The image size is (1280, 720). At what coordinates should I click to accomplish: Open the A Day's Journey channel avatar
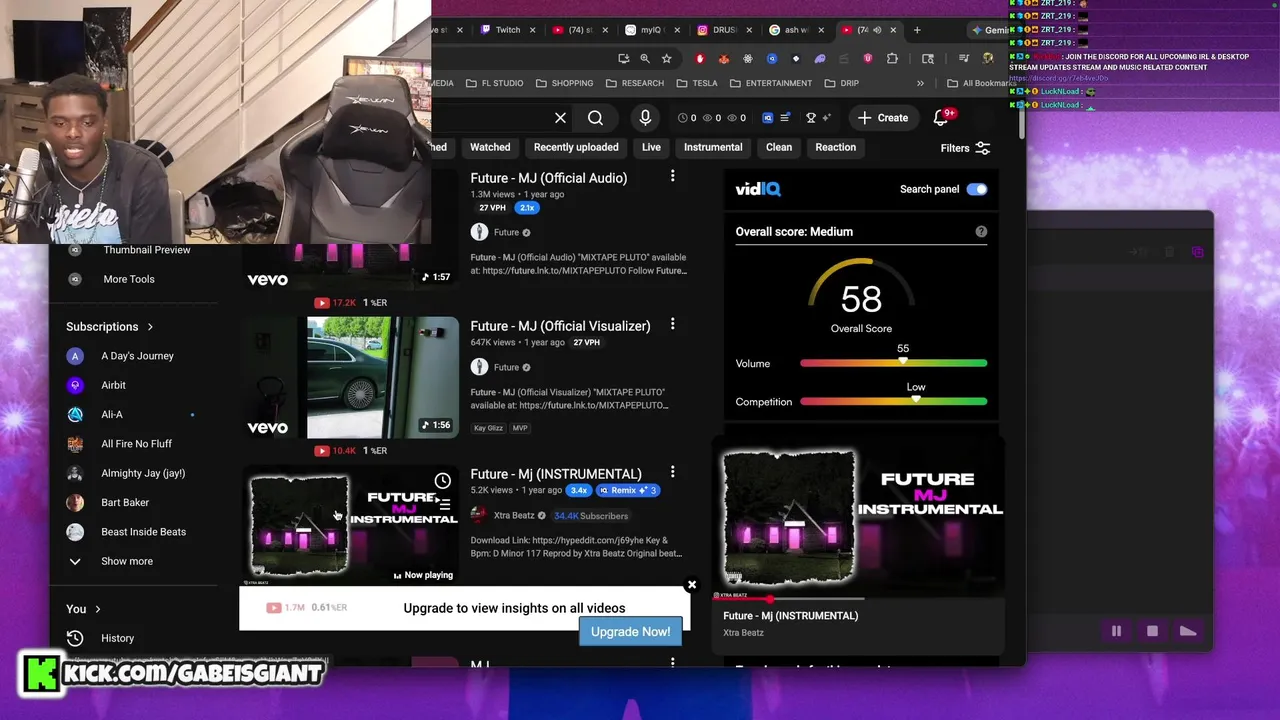75,356
